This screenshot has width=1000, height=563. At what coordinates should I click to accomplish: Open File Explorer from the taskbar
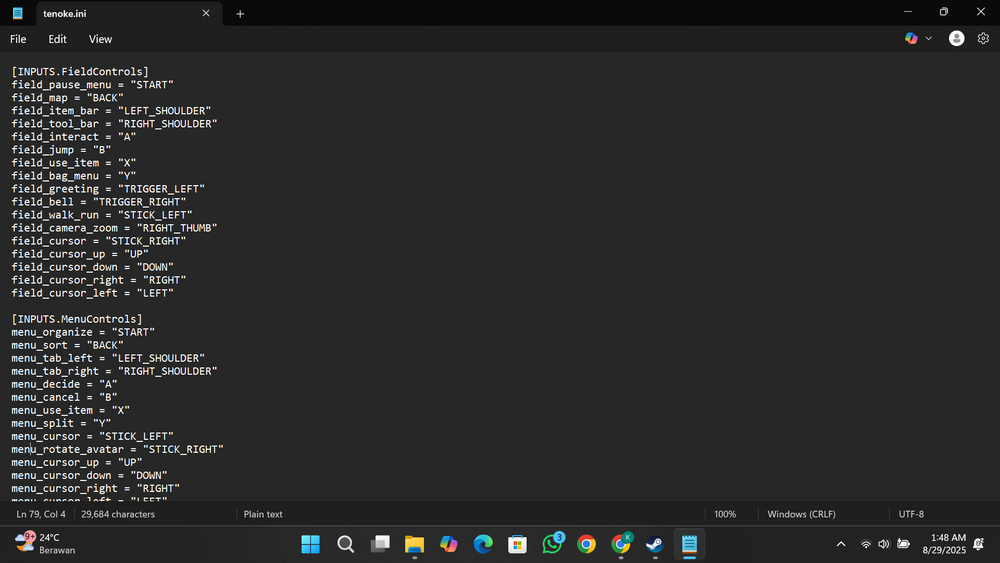[414, 544]
